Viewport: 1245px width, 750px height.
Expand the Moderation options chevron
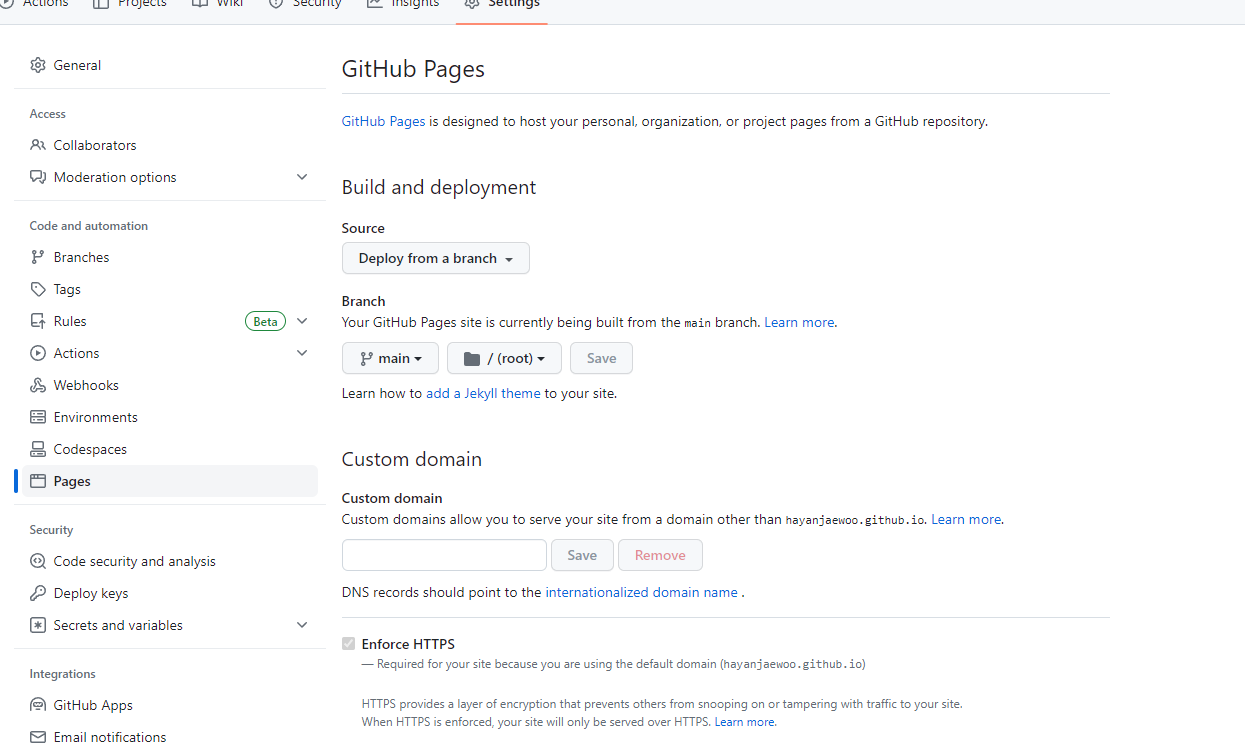click(302, 177)
